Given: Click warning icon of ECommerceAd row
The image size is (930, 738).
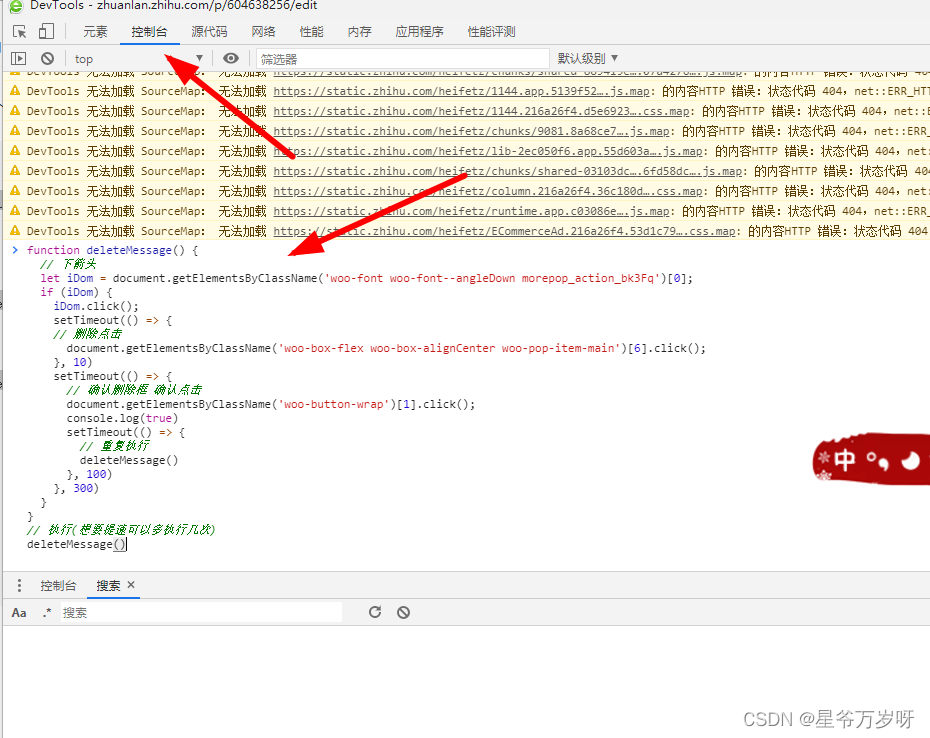Looking at the screenshot, I should click(15, 231).
